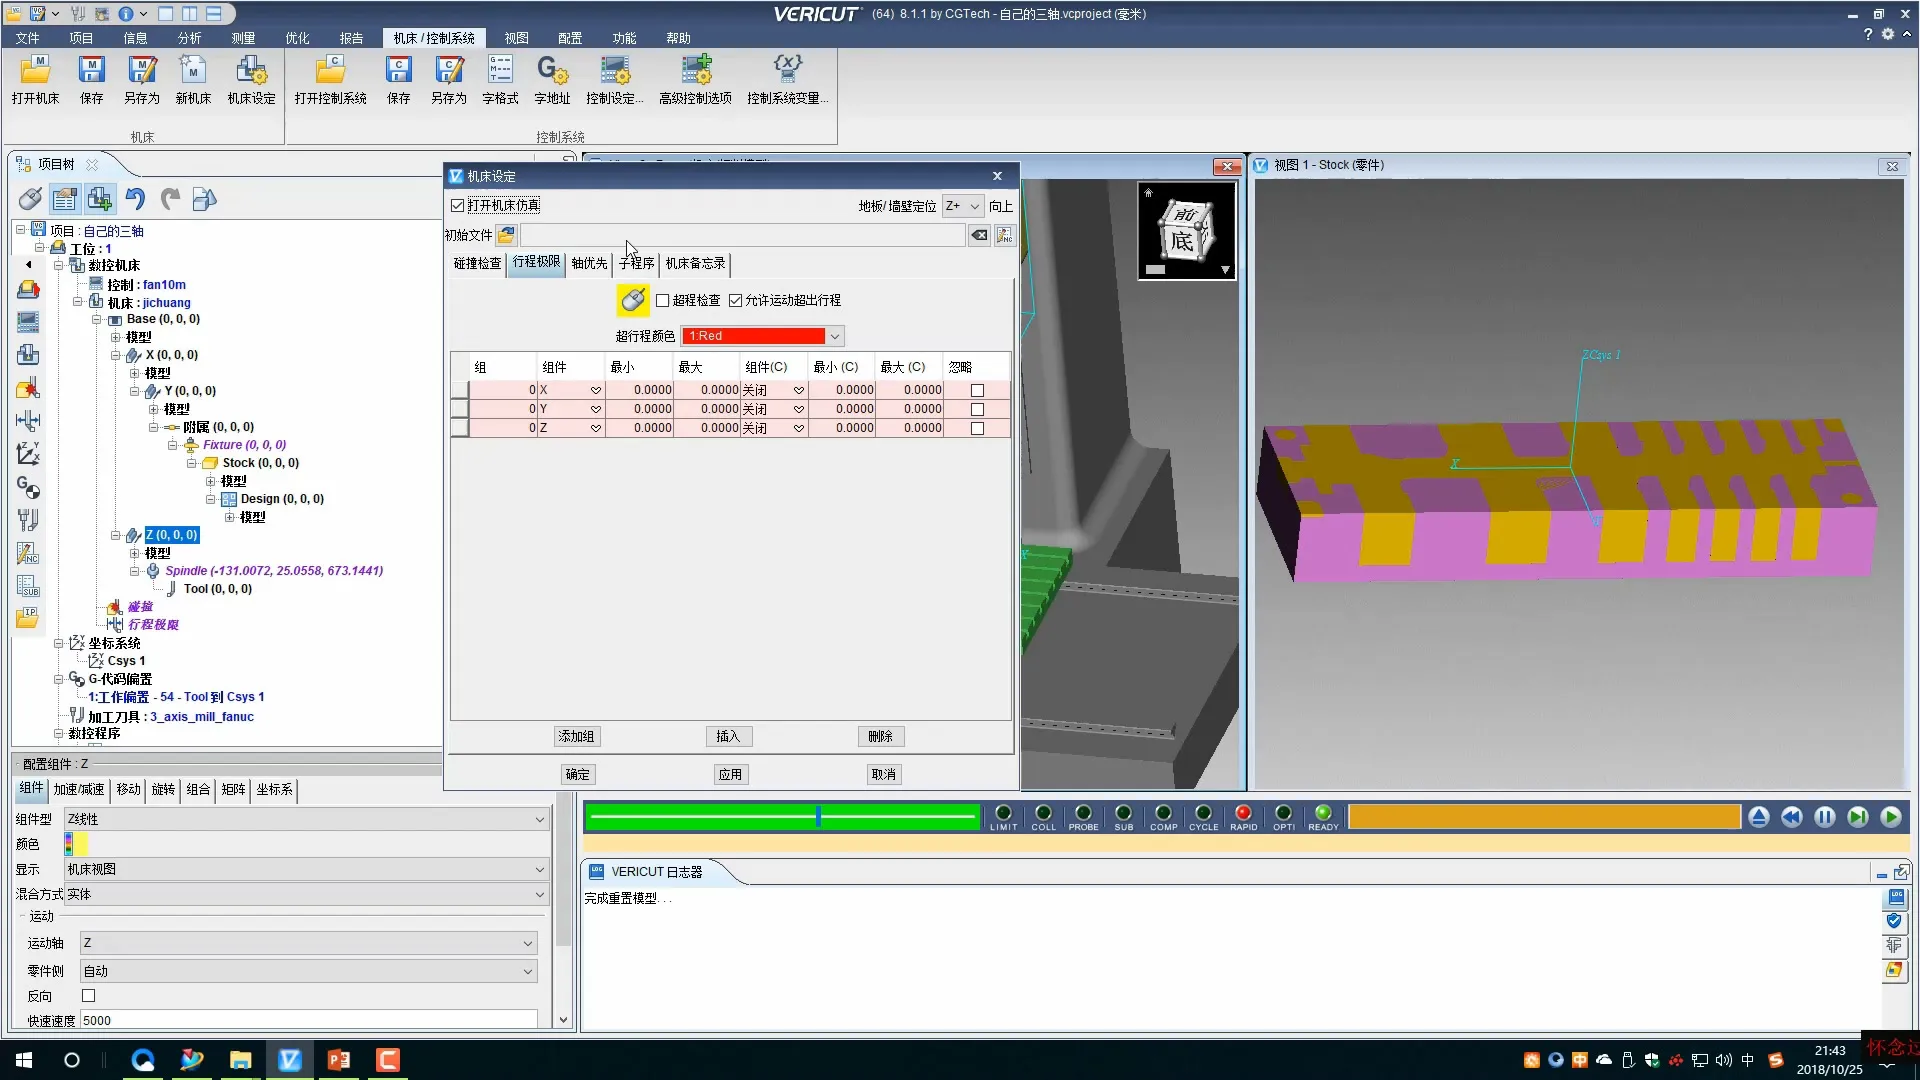Uncheck the 打开机床仿真 (Machine Simulation) checkbox

(x=458, y=206)
